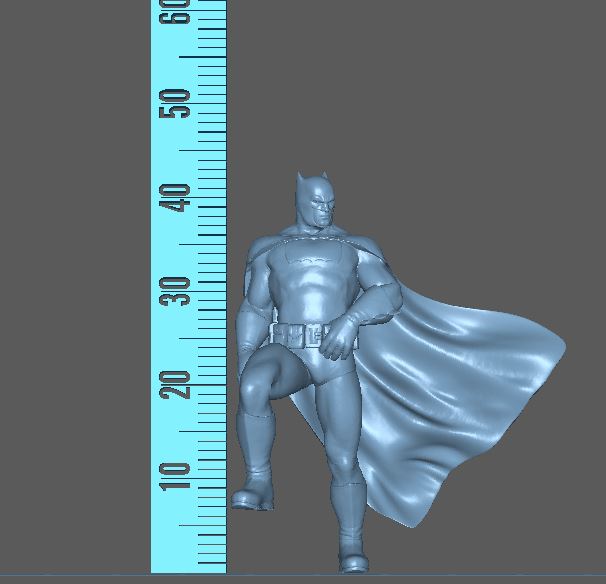Click the 30 mark on the ruler
This screenshot has height=584, width=606.
(x=180, y=291)
